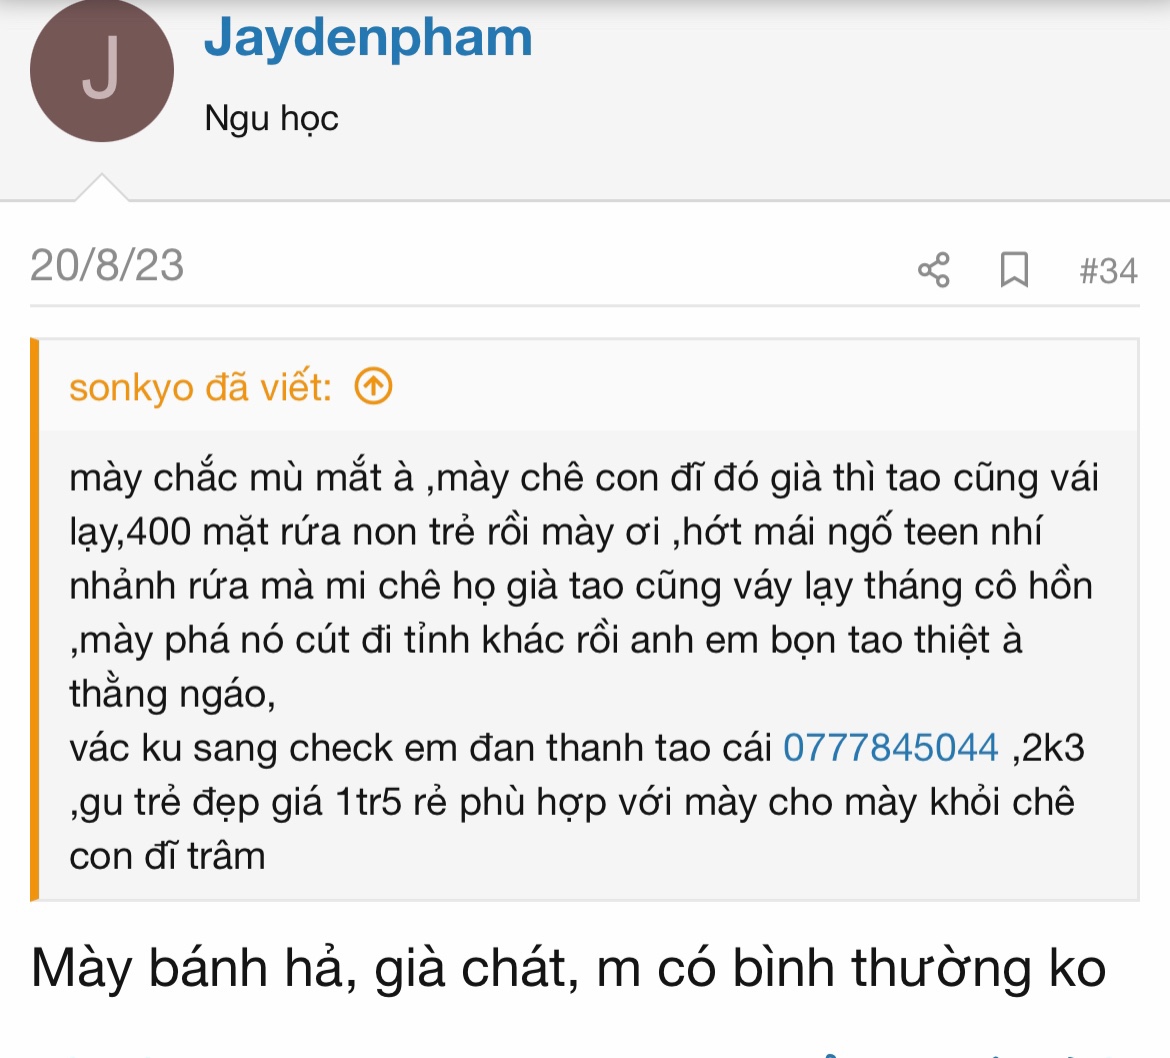Click the quoted line mentioning 'gu trẻ đẹp giá 1tr5'

point(572,803)
